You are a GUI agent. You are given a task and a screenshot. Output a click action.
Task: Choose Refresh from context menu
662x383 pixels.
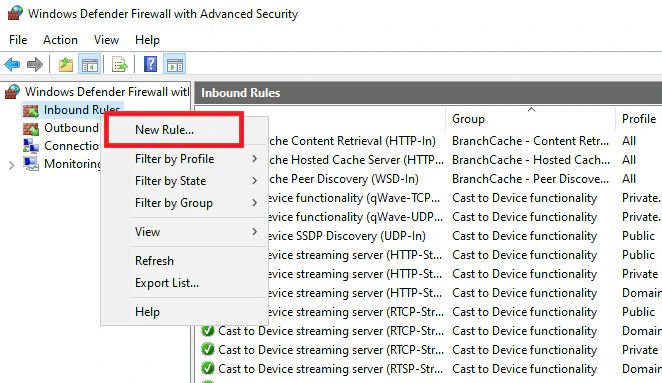pyautogui.click(x=184, y=261)
